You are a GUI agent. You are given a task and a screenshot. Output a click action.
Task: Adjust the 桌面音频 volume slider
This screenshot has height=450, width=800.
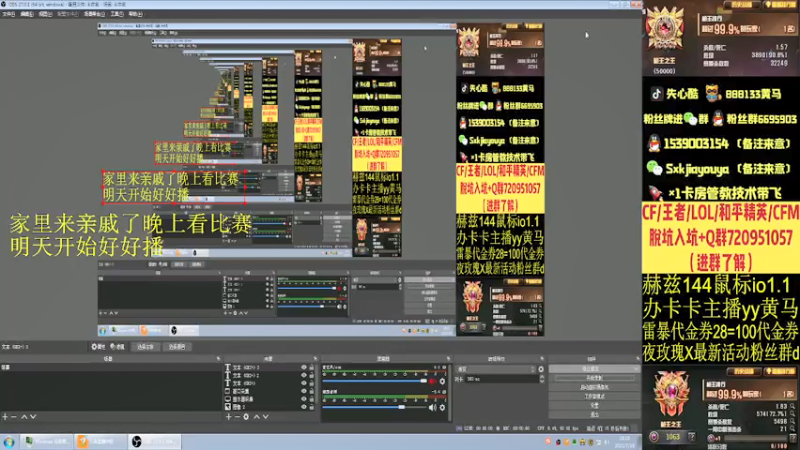[x=375, y=408]
